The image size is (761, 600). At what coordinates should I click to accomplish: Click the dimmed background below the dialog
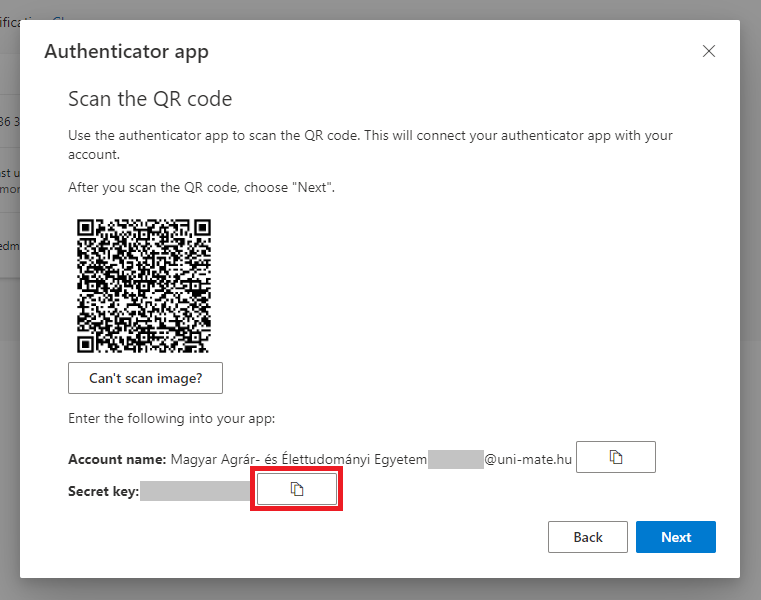click(380, 590)
